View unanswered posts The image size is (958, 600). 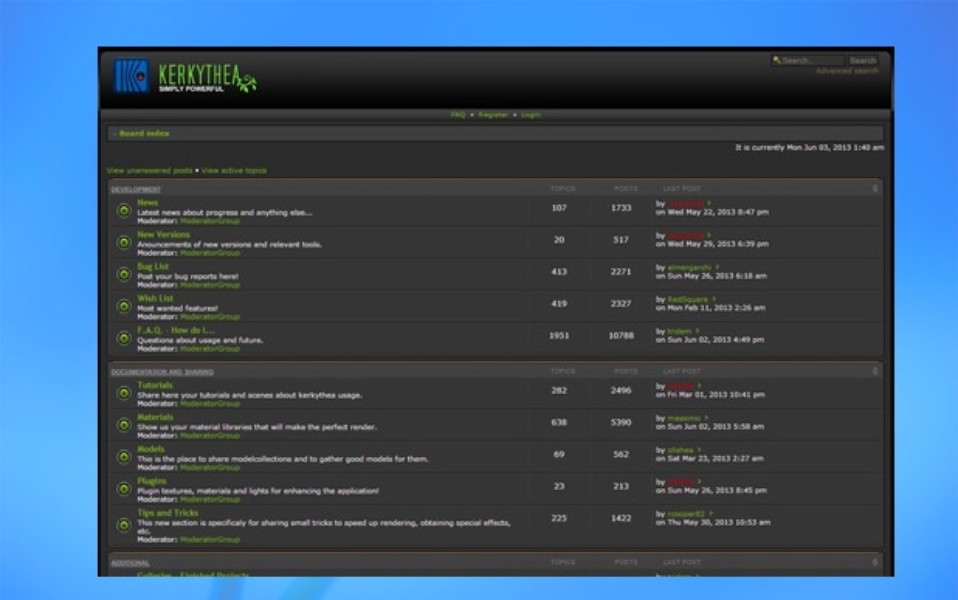coord(148,170)
